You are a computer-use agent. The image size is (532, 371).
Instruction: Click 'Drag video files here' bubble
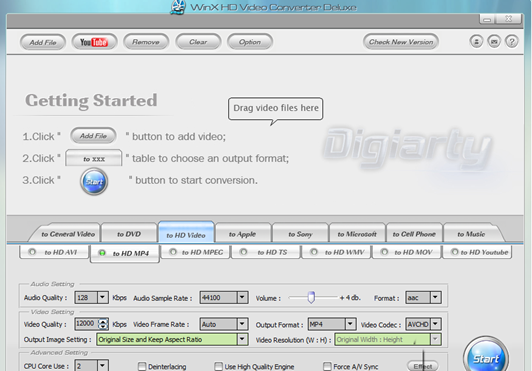pos(276,108)
